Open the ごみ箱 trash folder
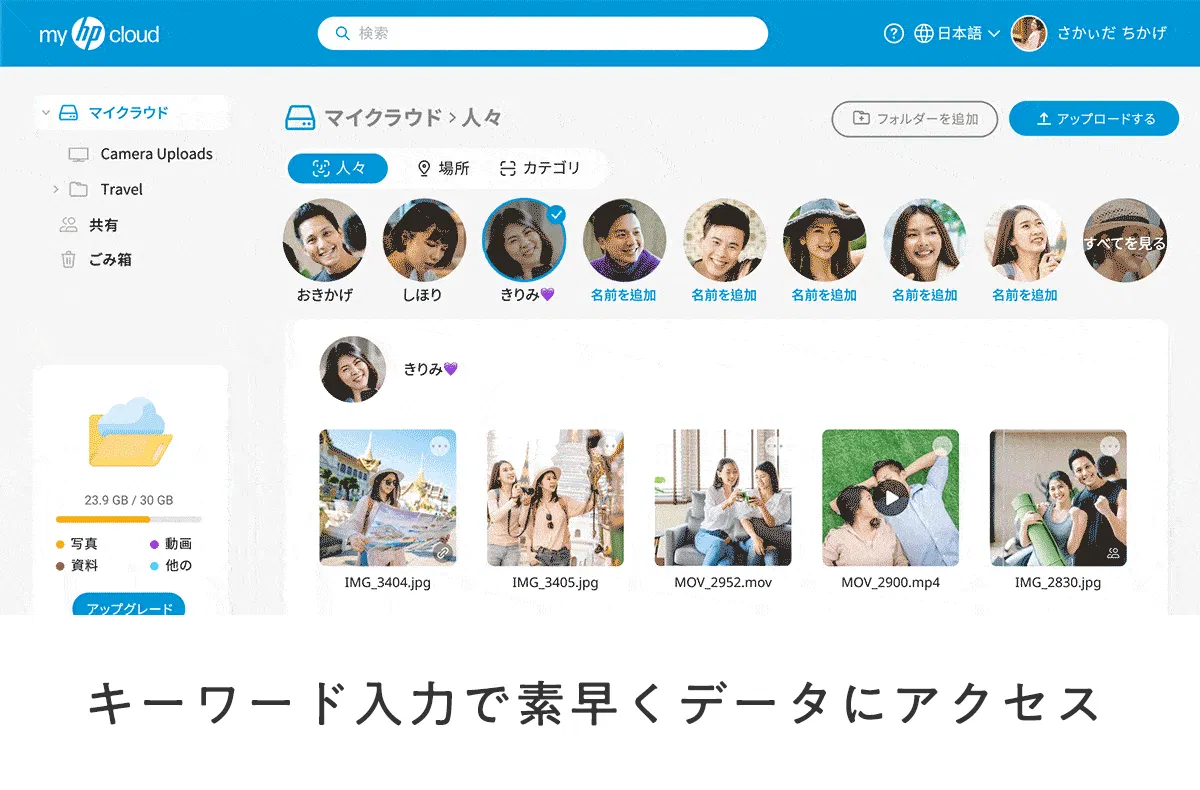This screenshot has width=1200, height=790. pyautogui.click(x=110, y=259)
